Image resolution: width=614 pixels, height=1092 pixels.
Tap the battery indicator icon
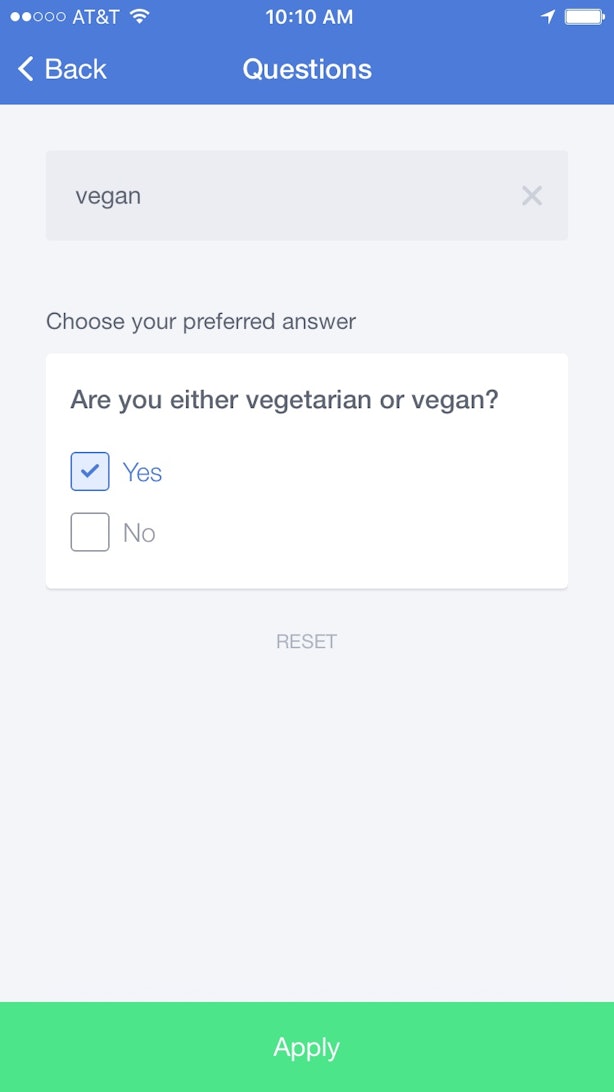pos(585,17)
